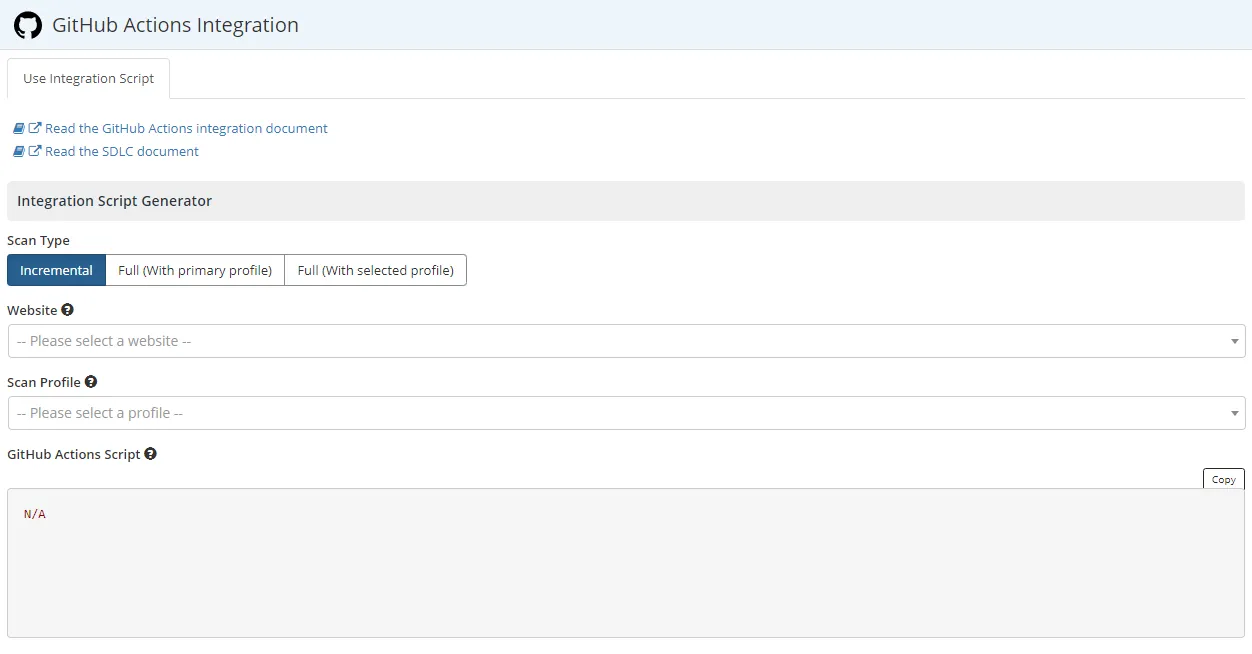Click the help icon next to Scan Profile

[x=91, y=382]
